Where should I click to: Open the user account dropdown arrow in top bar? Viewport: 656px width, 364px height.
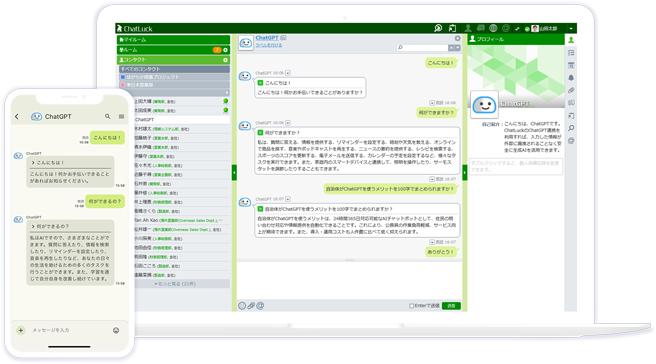[571, 28]
